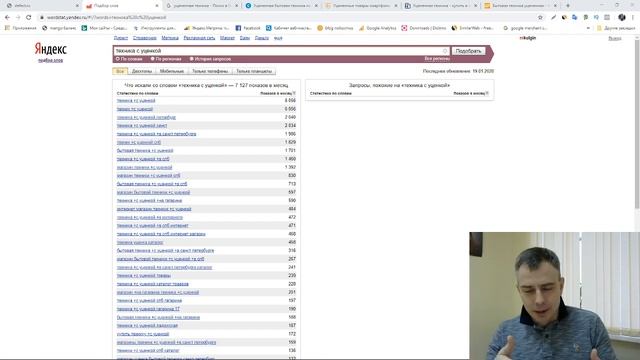The height and width of the screenshot is (360, 640).
Task: Clear the search field with the X icon
Action: click(x=445, y=51)
